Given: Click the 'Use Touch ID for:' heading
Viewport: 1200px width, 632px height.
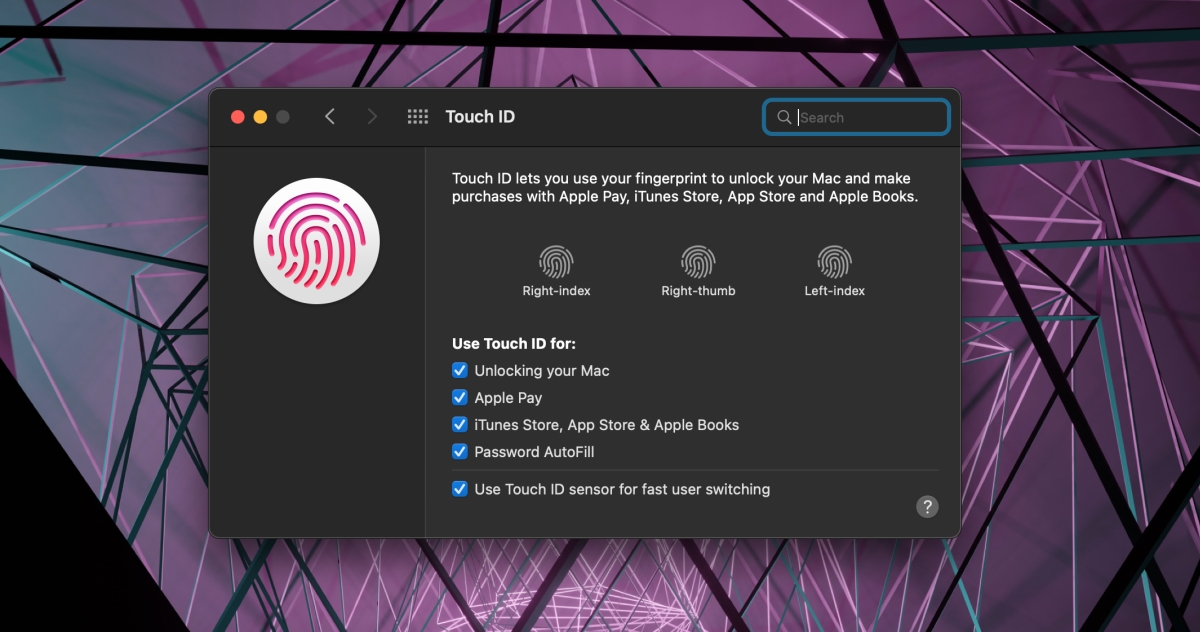Looking at the screenshot, I should click(514, 343).
